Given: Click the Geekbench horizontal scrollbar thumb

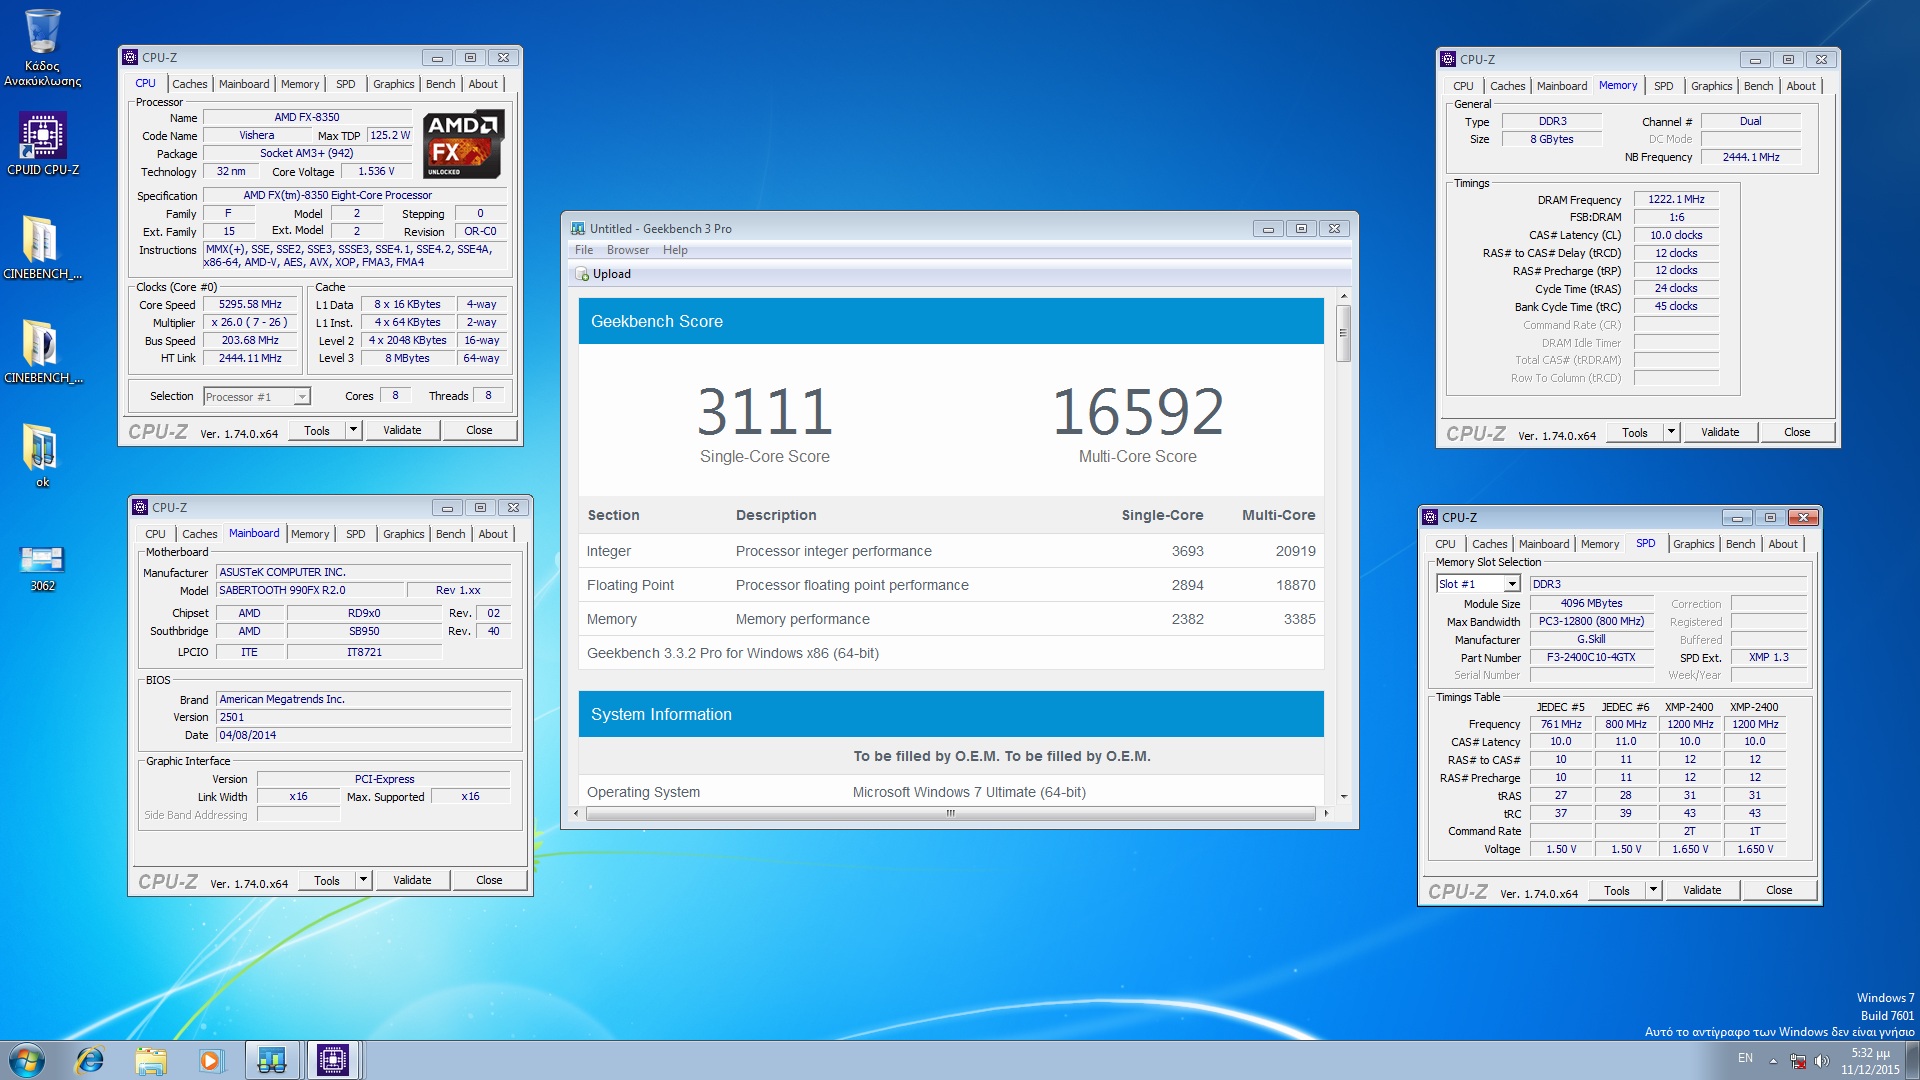Looking at the screenshot, I should click(x=950, y=813).
